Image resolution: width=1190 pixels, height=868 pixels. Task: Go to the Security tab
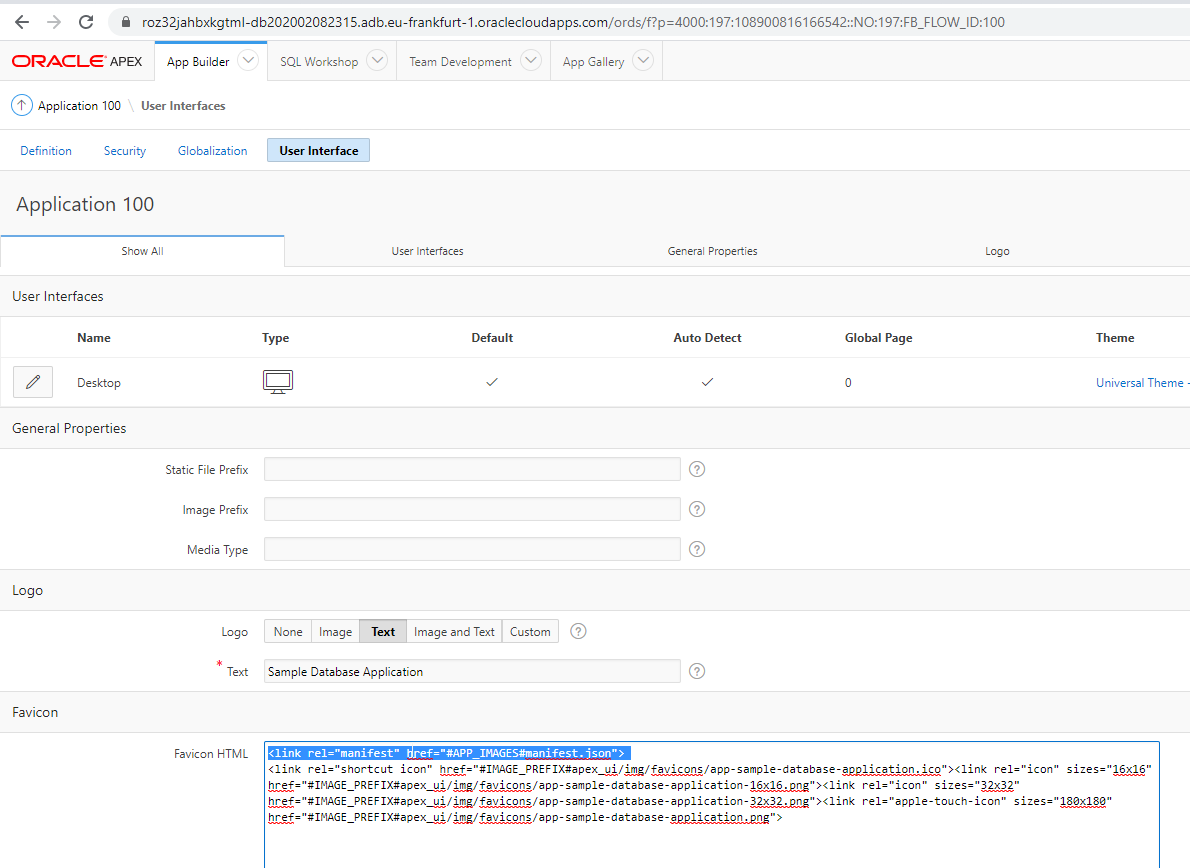[124, 150]
